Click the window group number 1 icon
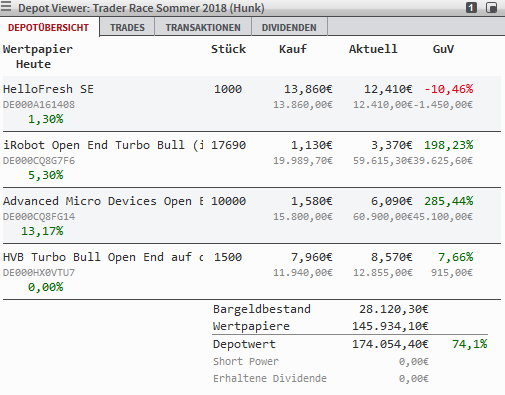Screen dimensions: 505x395 pos(471,7)
